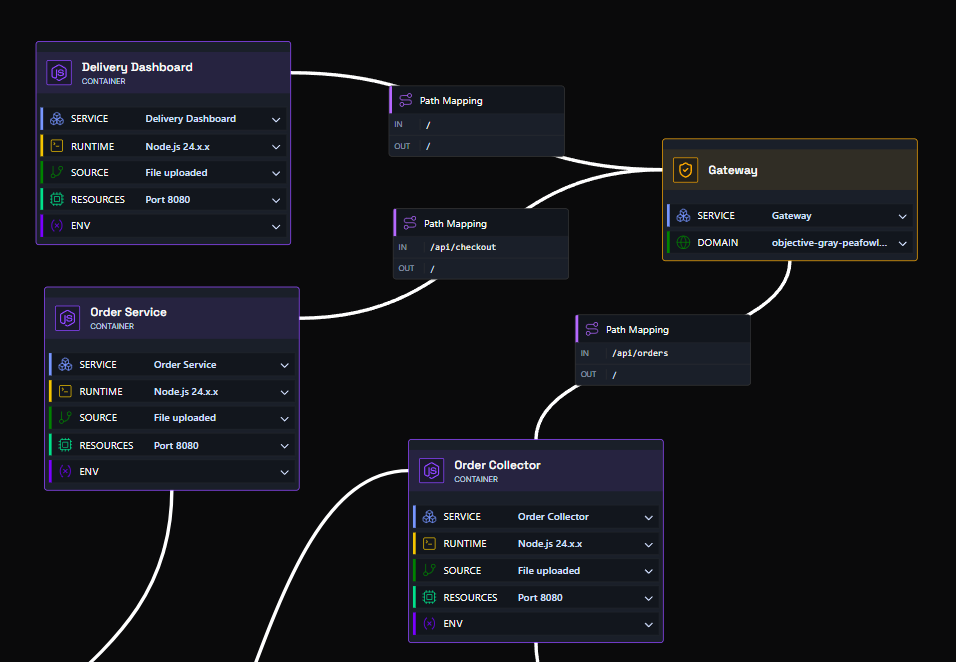Expand ENV chevron in Order Service

pos(285,472)
